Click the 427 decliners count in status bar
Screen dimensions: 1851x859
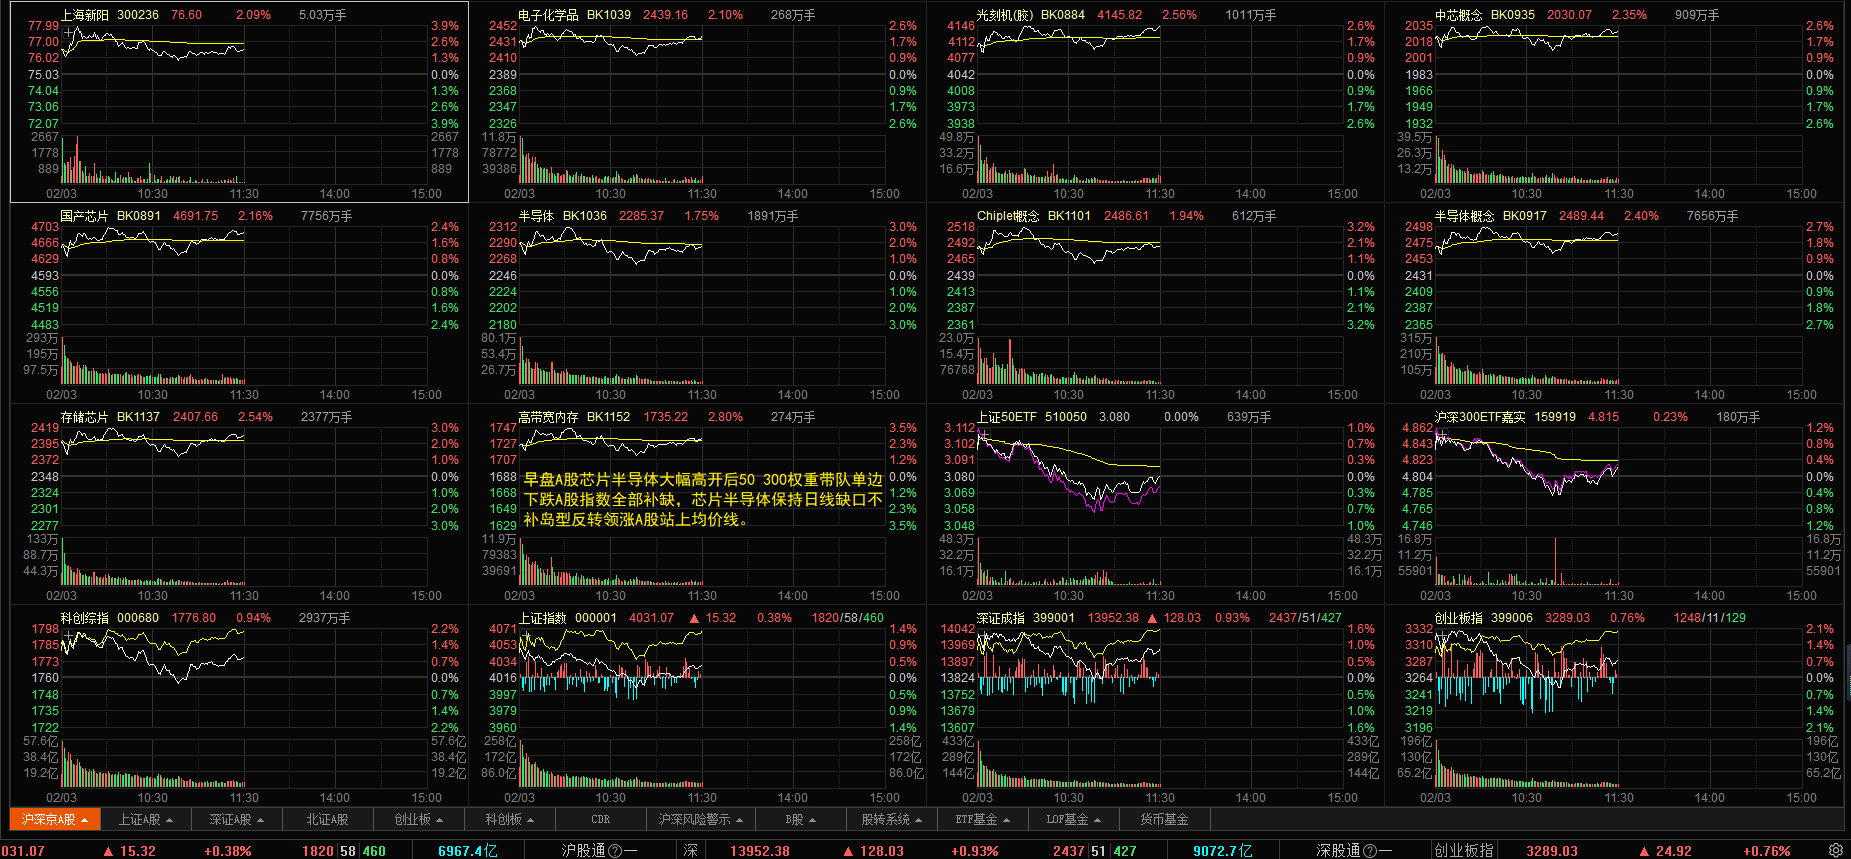(x=1125, y=851)
